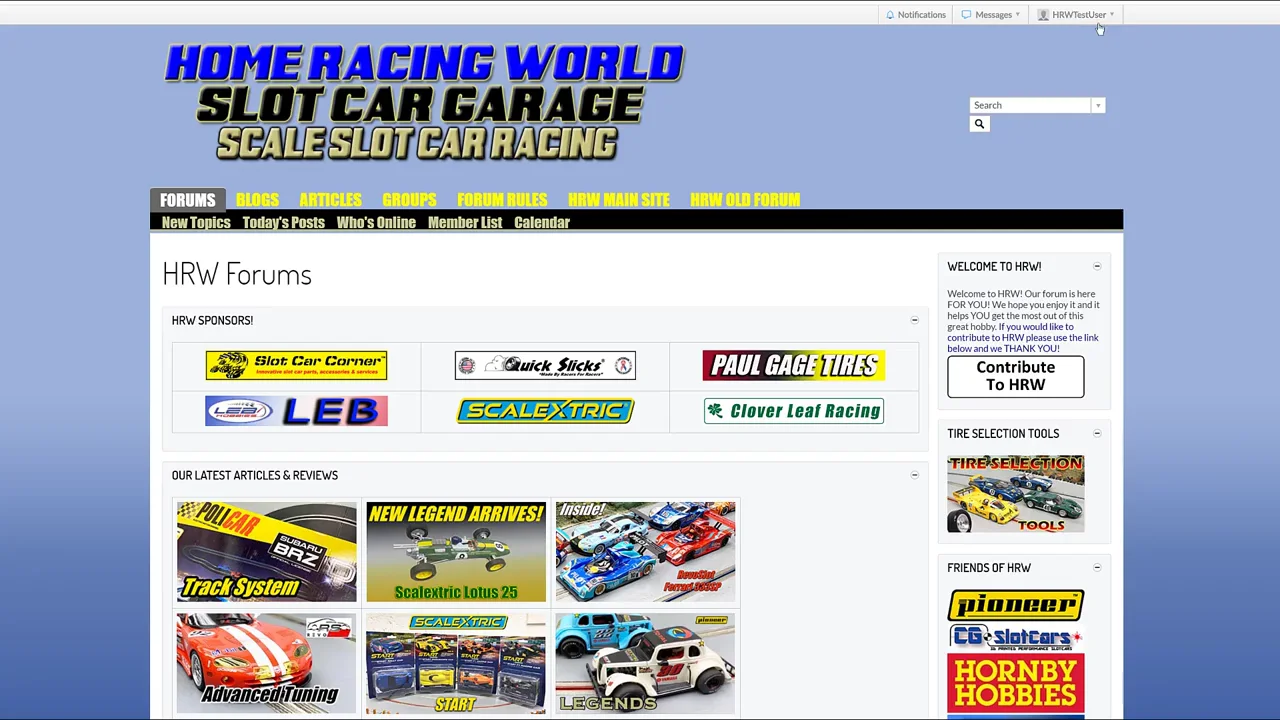Open the Paul Gage Tires sponsor banner
Screen dimensions: 1280x720
pos(794,365)
